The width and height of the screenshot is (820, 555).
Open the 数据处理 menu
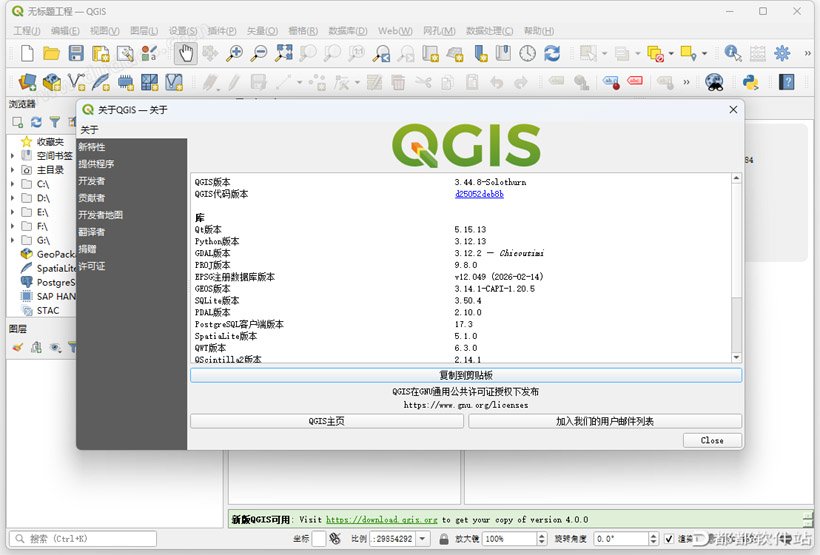(489, 31)
